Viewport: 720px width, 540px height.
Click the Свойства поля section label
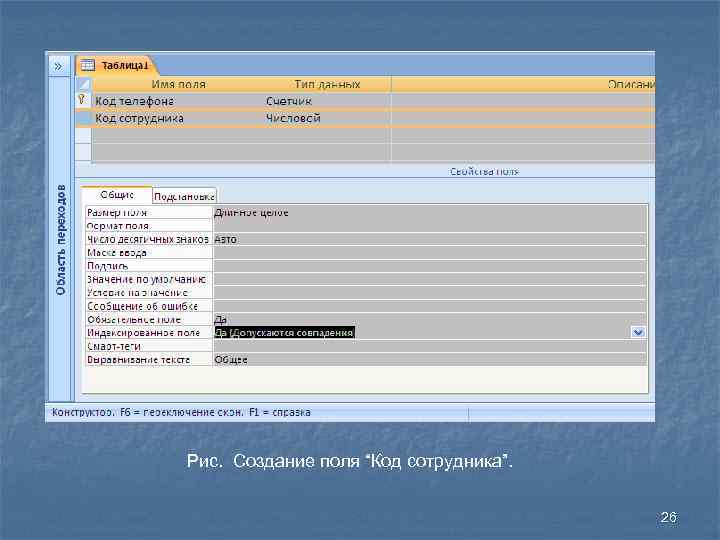click(484, 171)
